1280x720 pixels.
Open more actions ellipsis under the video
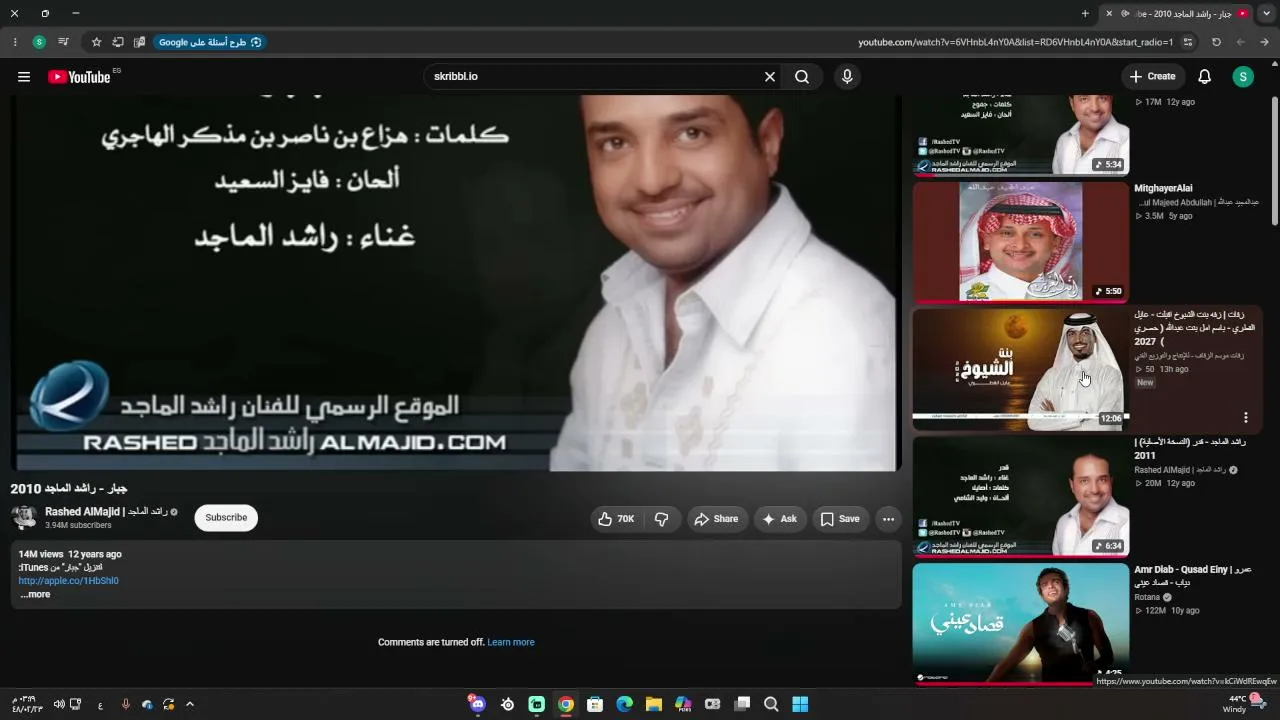[x=888, y=519]
